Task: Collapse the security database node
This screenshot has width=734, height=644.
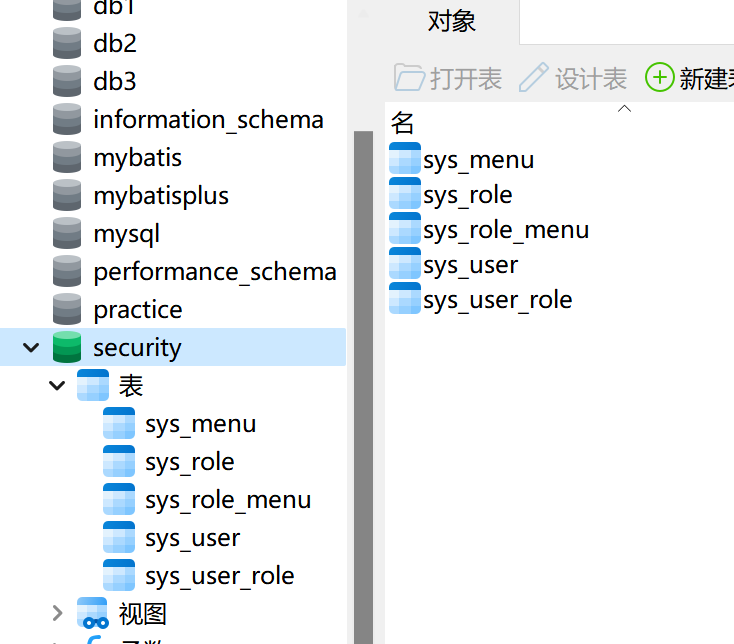Action: click(x=32, y=348)
